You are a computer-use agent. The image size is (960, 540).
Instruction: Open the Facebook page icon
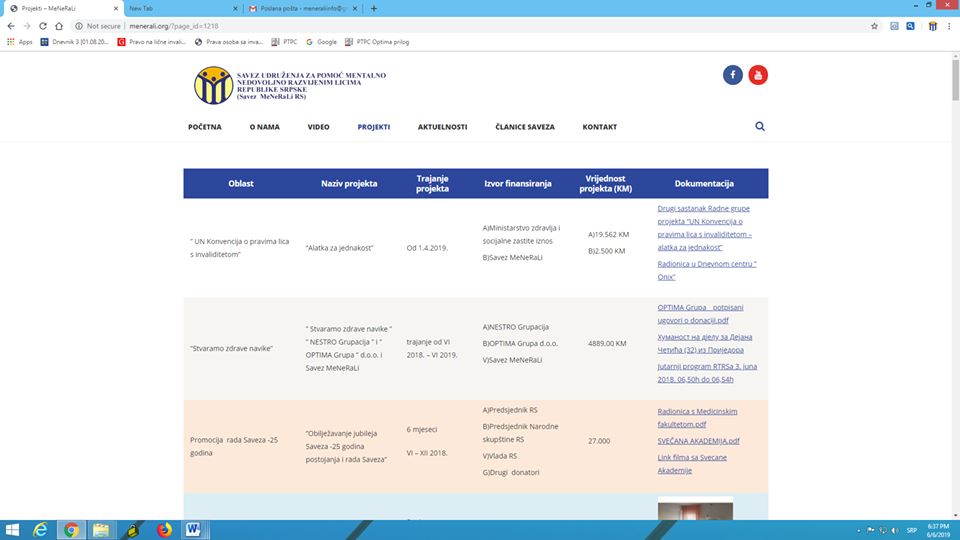[733, 75]
